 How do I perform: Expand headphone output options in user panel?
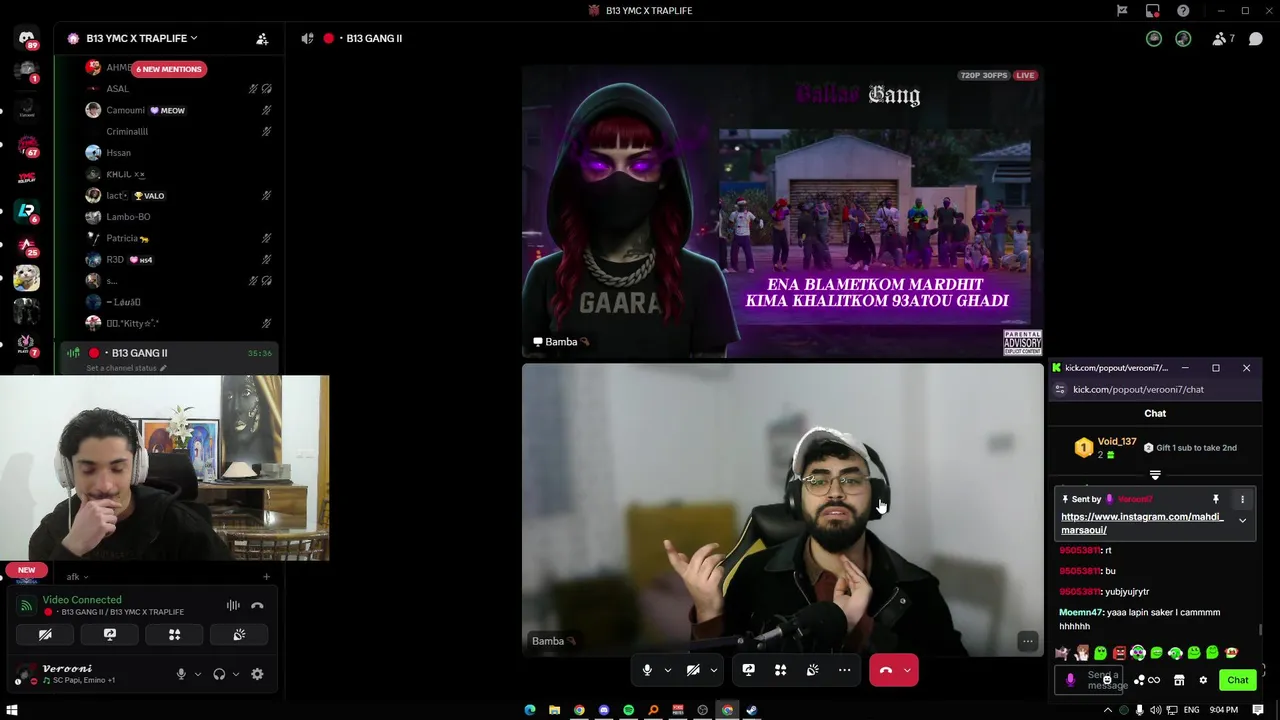pos(236,674)
